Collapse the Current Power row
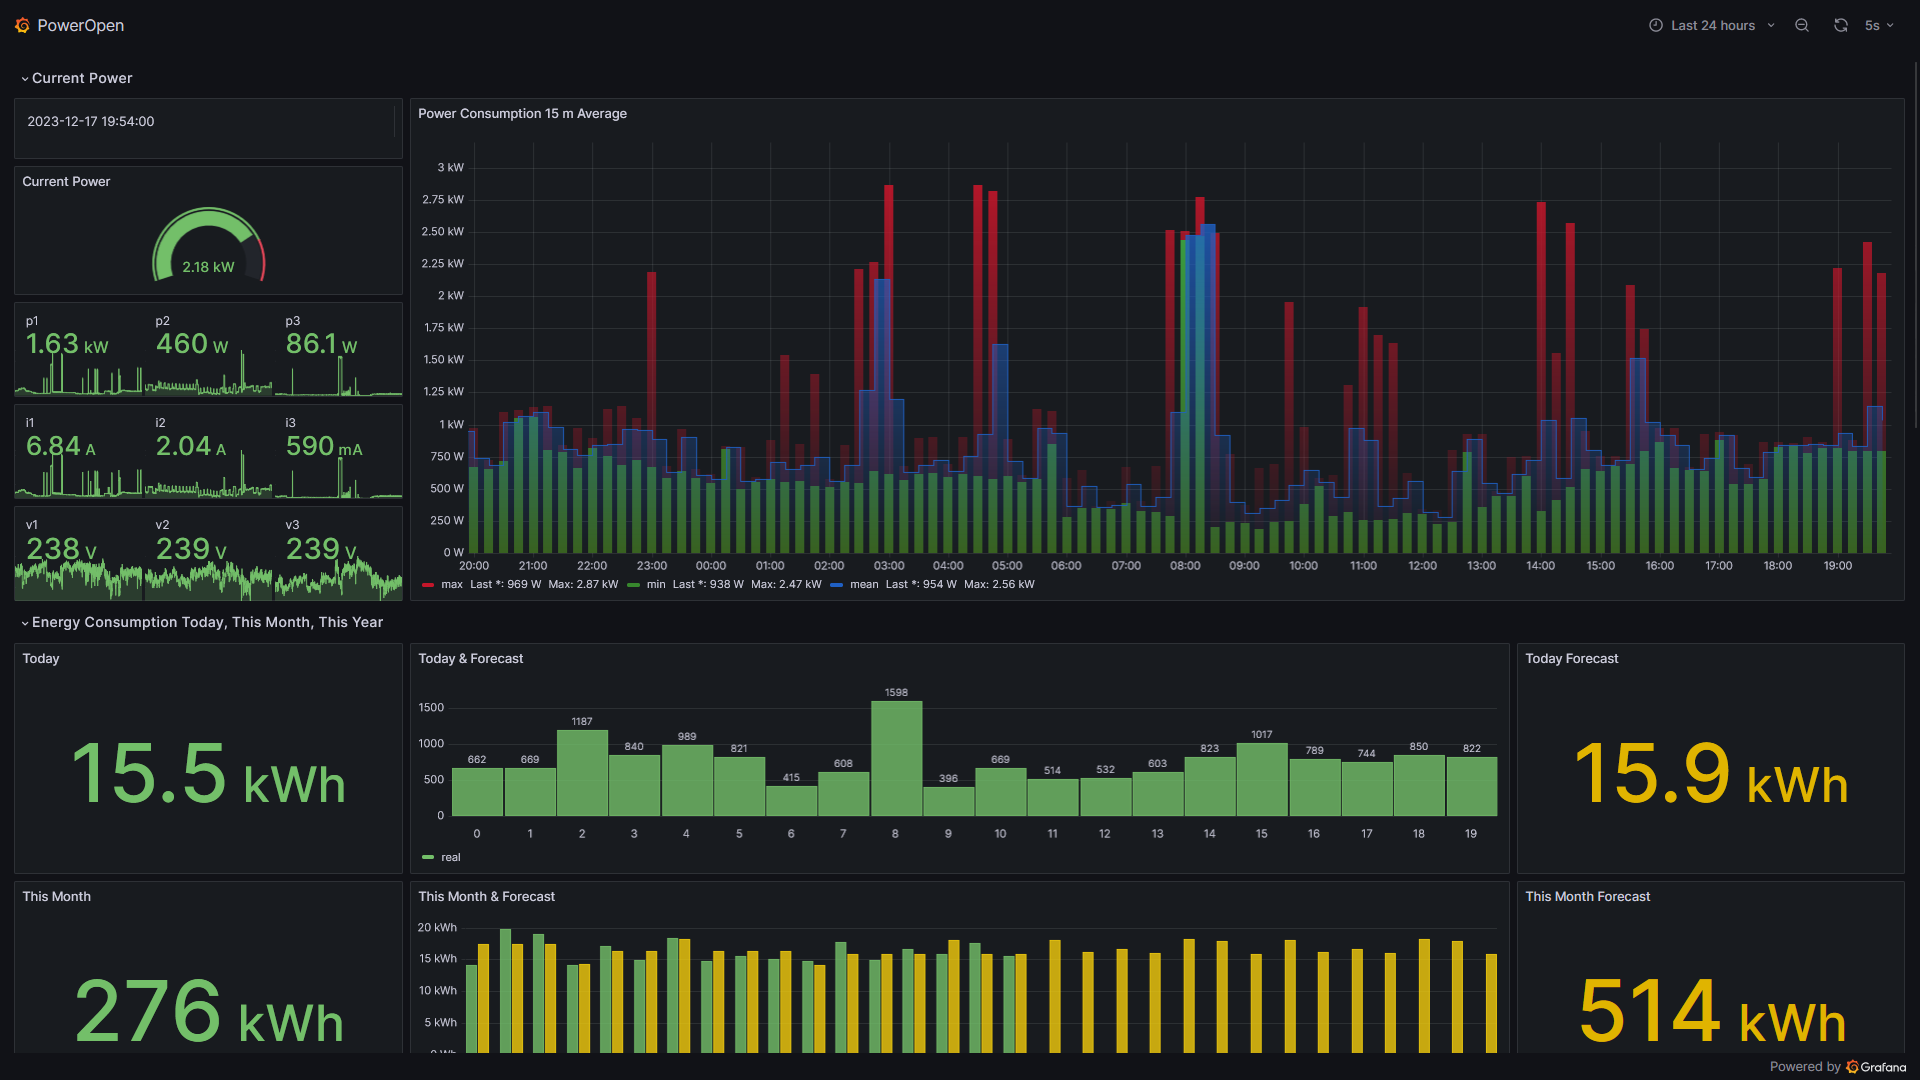This screenshot has width=1920, height=1080. point(82,78)
